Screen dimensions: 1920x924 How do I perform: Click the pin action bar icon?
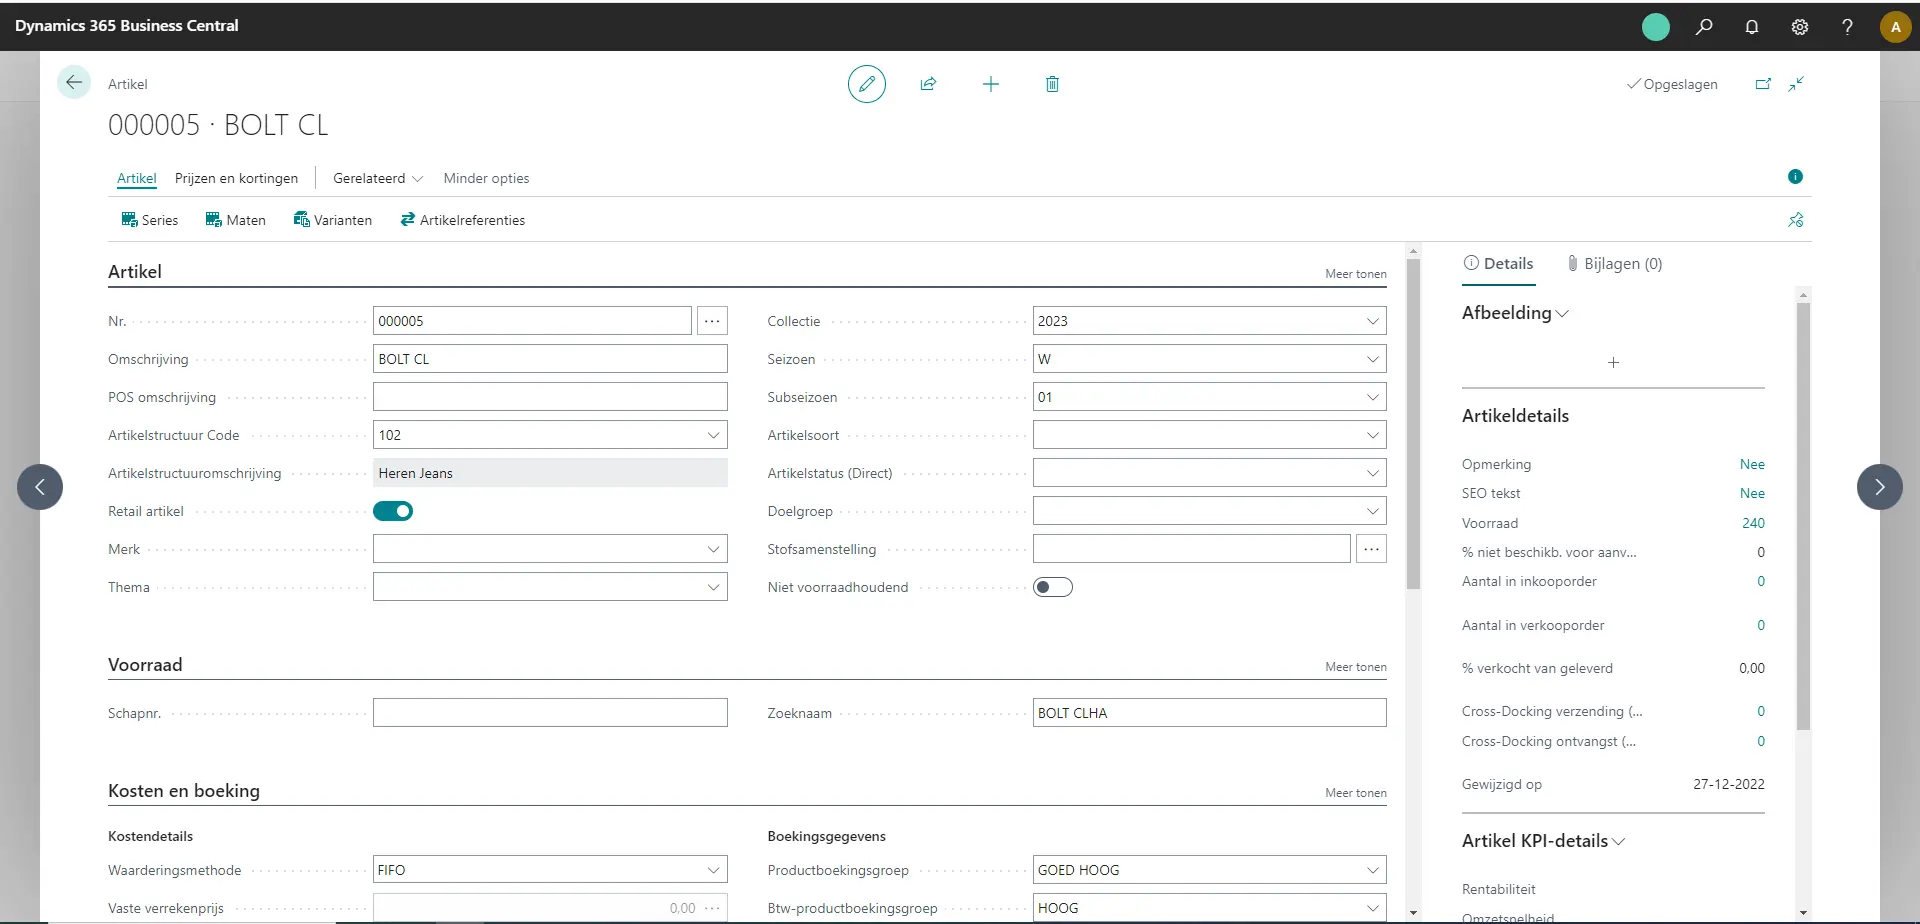(x=1796, y=220)
